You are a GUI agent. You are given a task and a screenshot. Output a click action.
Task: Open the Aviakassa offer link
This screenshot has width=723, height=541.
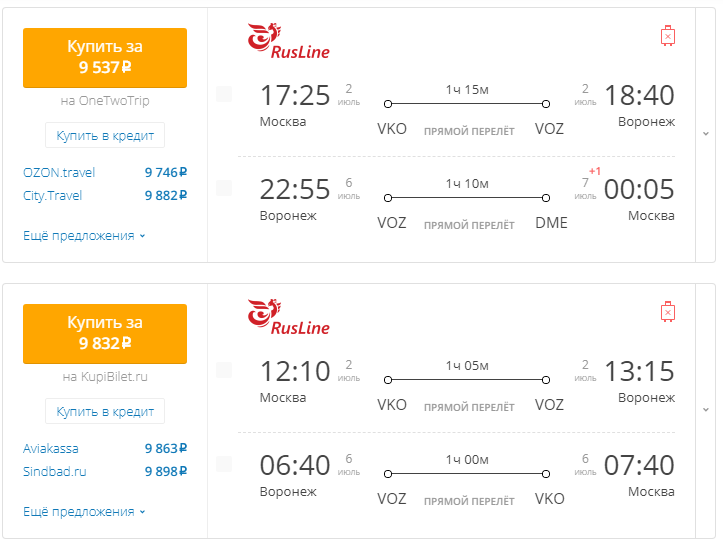click(51, 448)
